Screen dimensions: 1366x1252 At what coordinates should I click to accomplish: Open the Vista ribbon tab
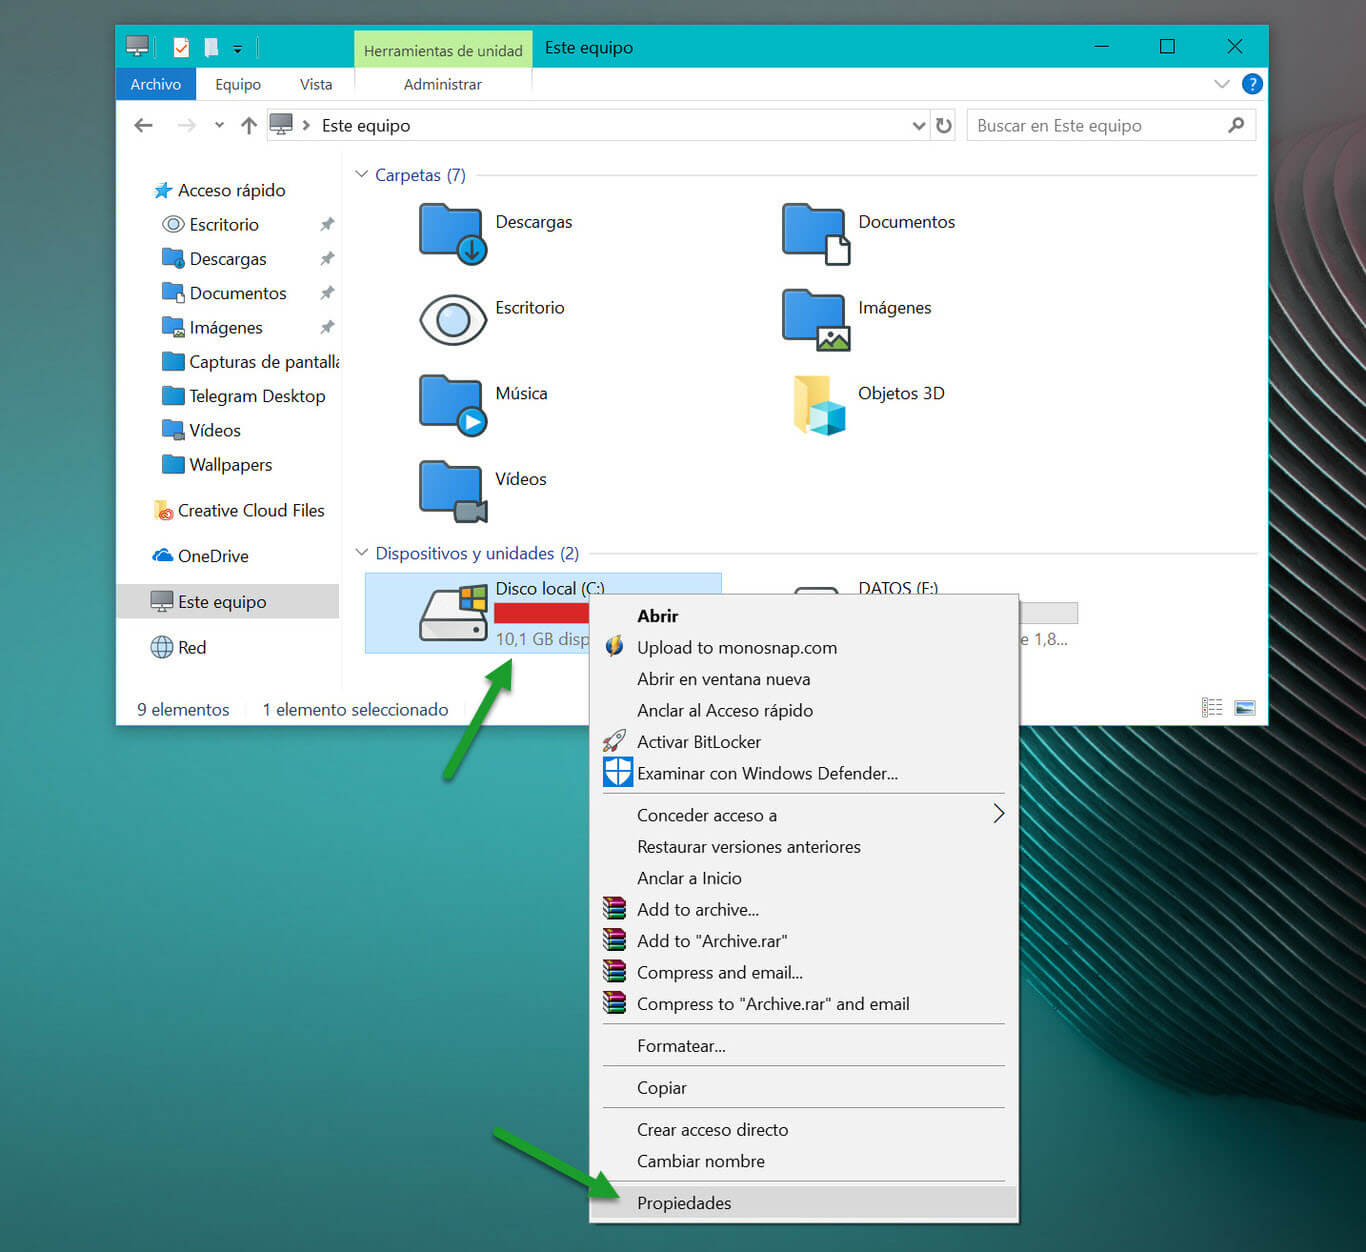click(x=315, y=85)
